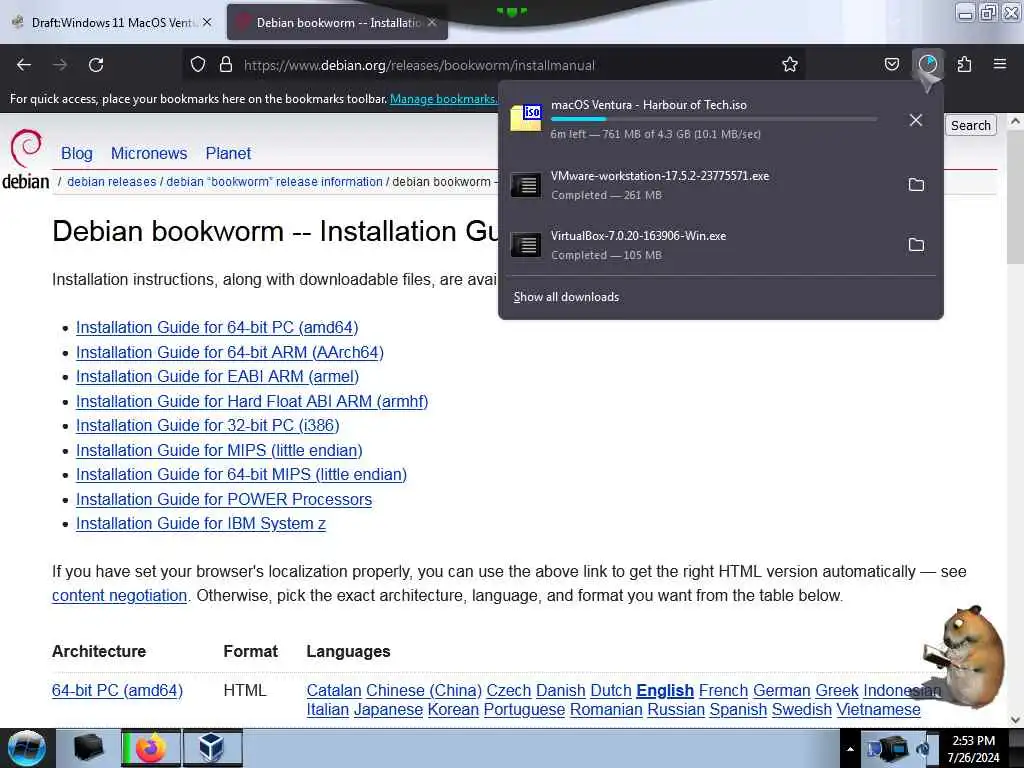Open the Blog navigation item
Screen dimensions: 1024x768
click(x=76, y=153)
